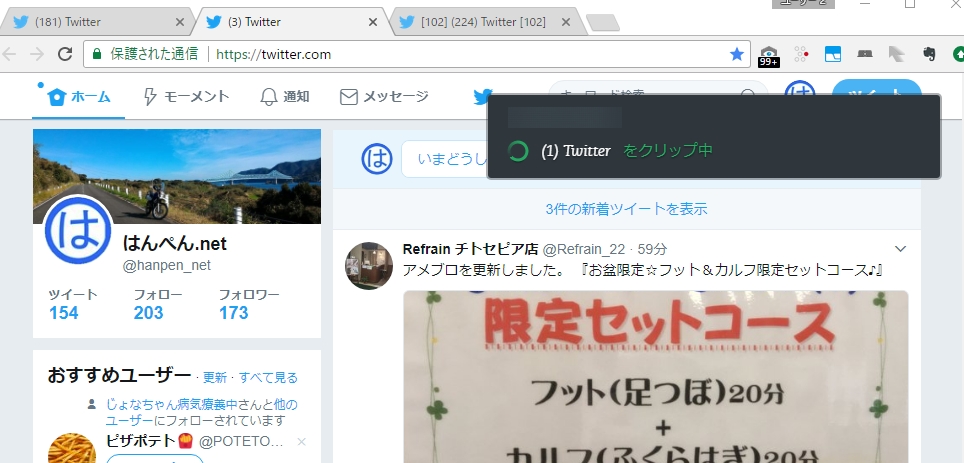Click the large は profile avatar
The height and width of the screenshot is (463, 964).
point(78,230)
